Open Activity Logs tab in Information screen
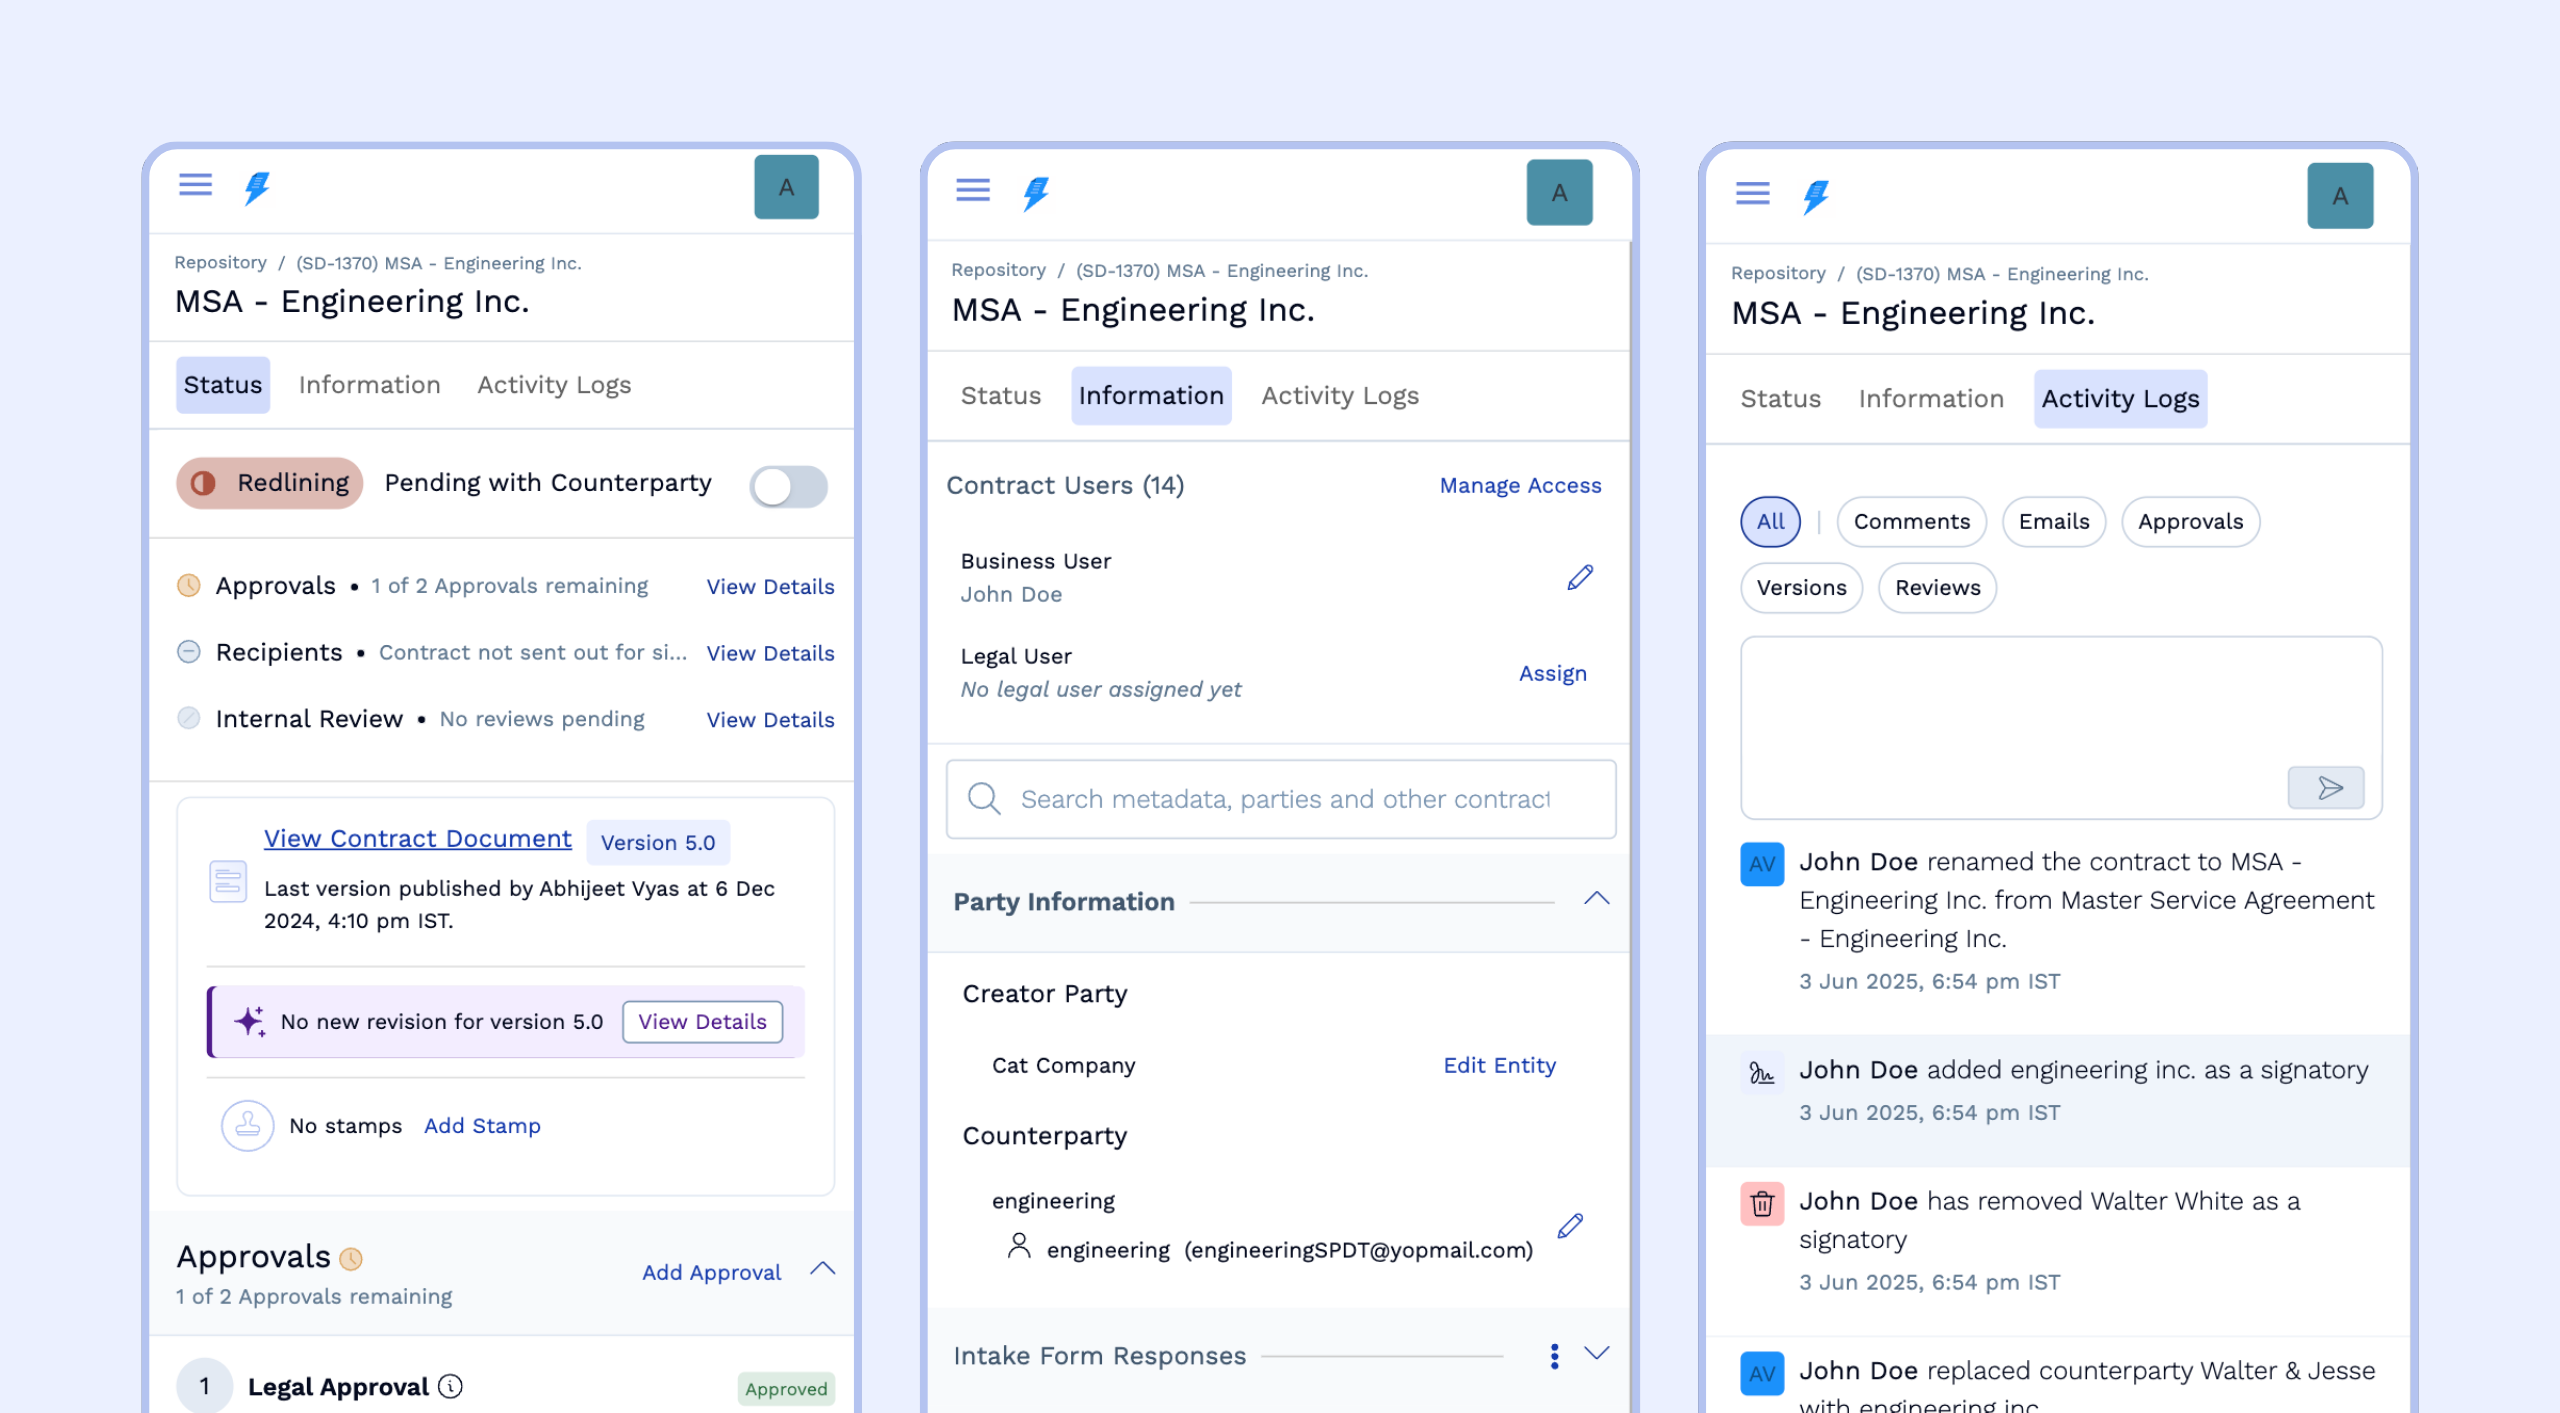The width and height of the screenshot is (2560, 1413). pyautogui.click(x=1339, y=396)
